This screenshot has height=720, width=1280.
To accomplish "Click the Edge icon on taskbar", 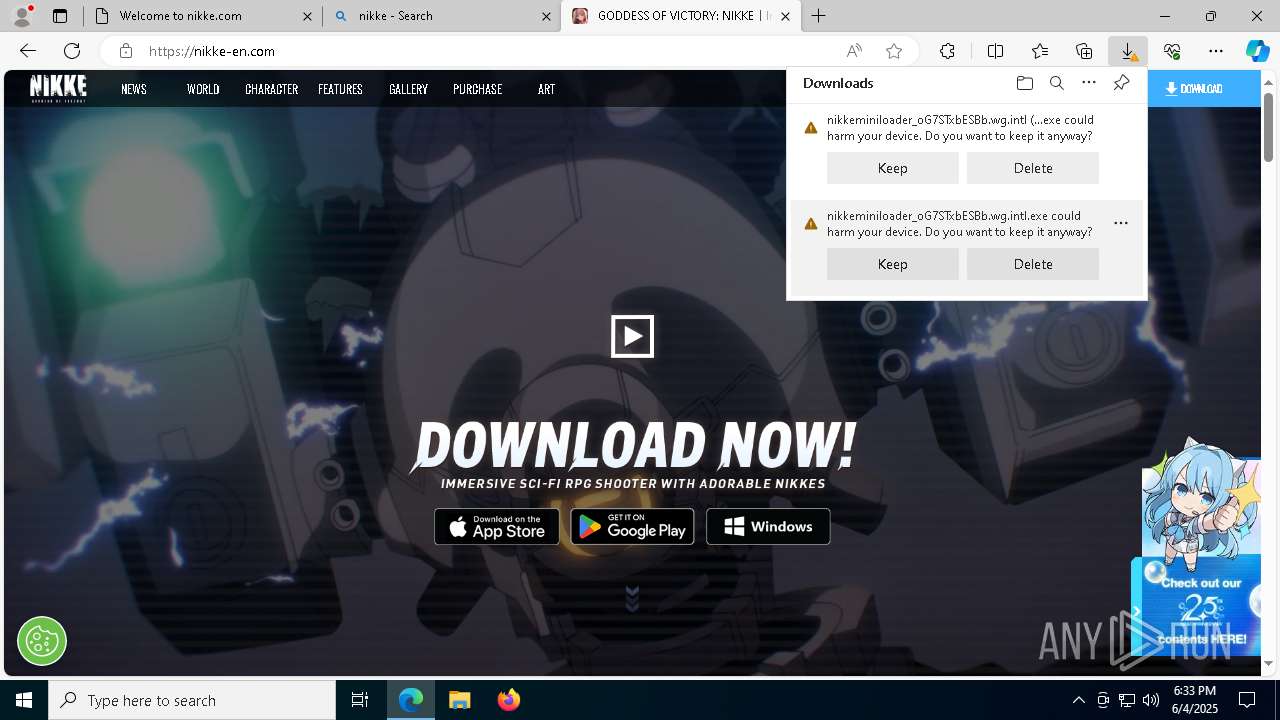I will tap(411, 700).
